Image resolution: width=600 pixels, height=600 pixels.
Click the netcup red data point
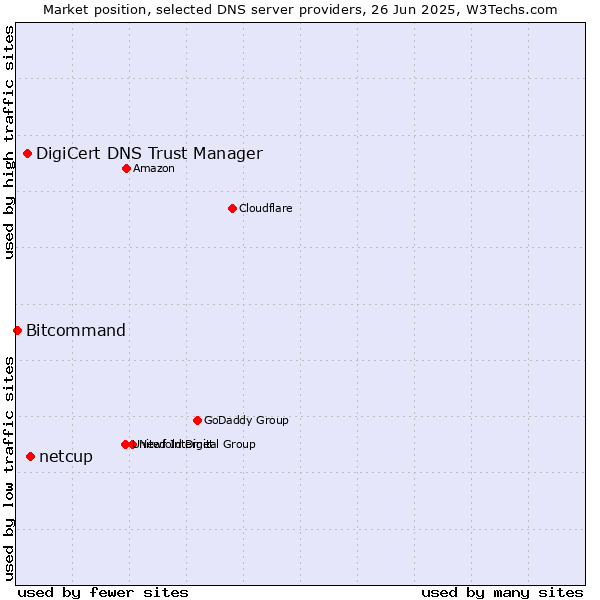pyautogui.click(x=31, y=457)
